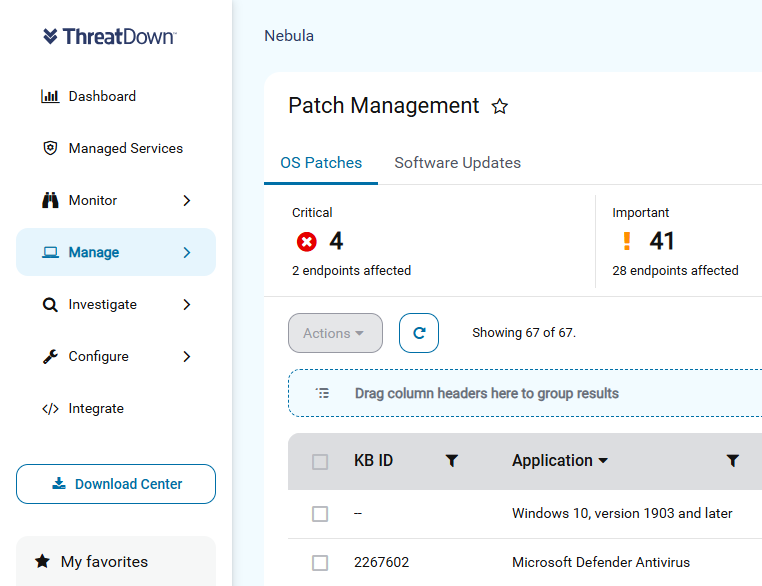Screen dimensions: 762x586
Task: Click the Nebula breadcrumb
Action: pos(289,36)
